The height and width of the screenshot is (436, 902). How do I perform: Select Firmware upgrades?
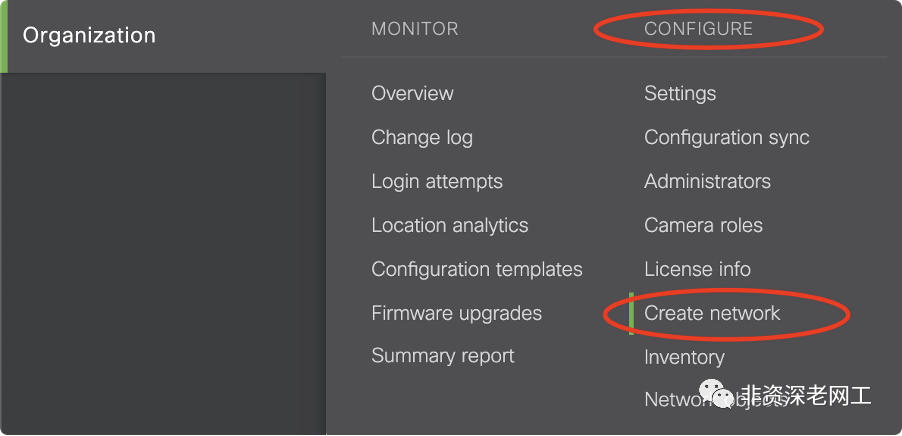click(457, 313)
